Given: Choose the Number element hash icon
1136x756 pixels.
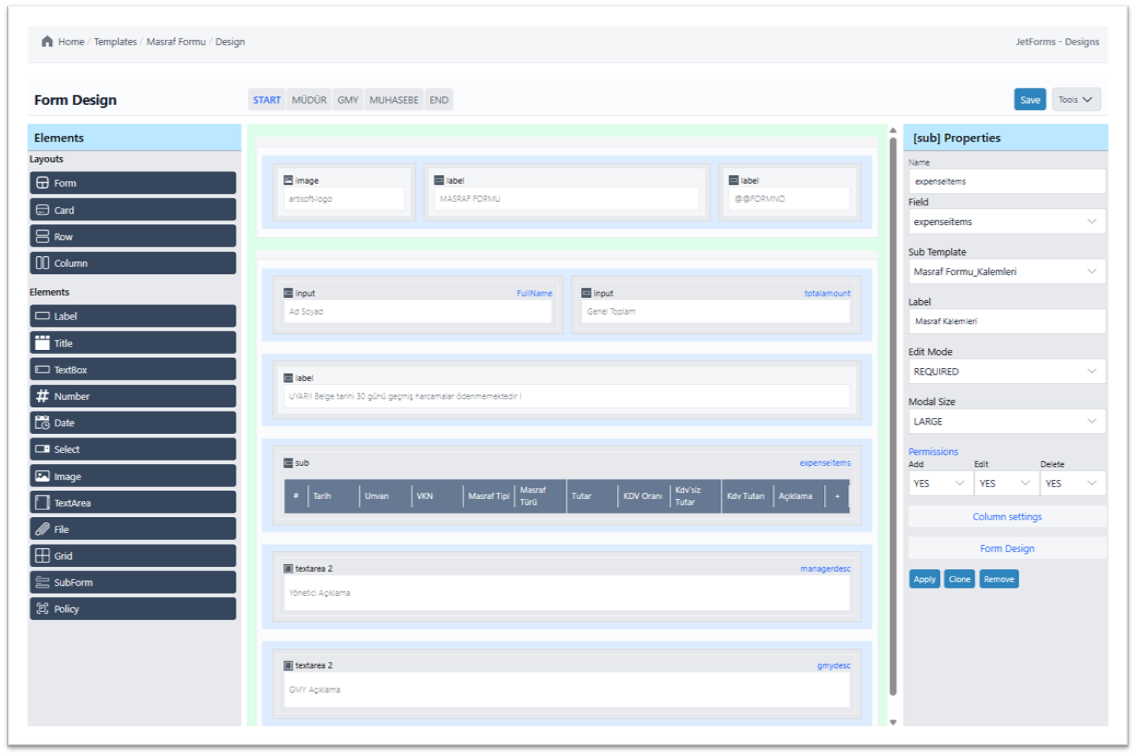Looking at the screenshot, I should coord(42,396).
